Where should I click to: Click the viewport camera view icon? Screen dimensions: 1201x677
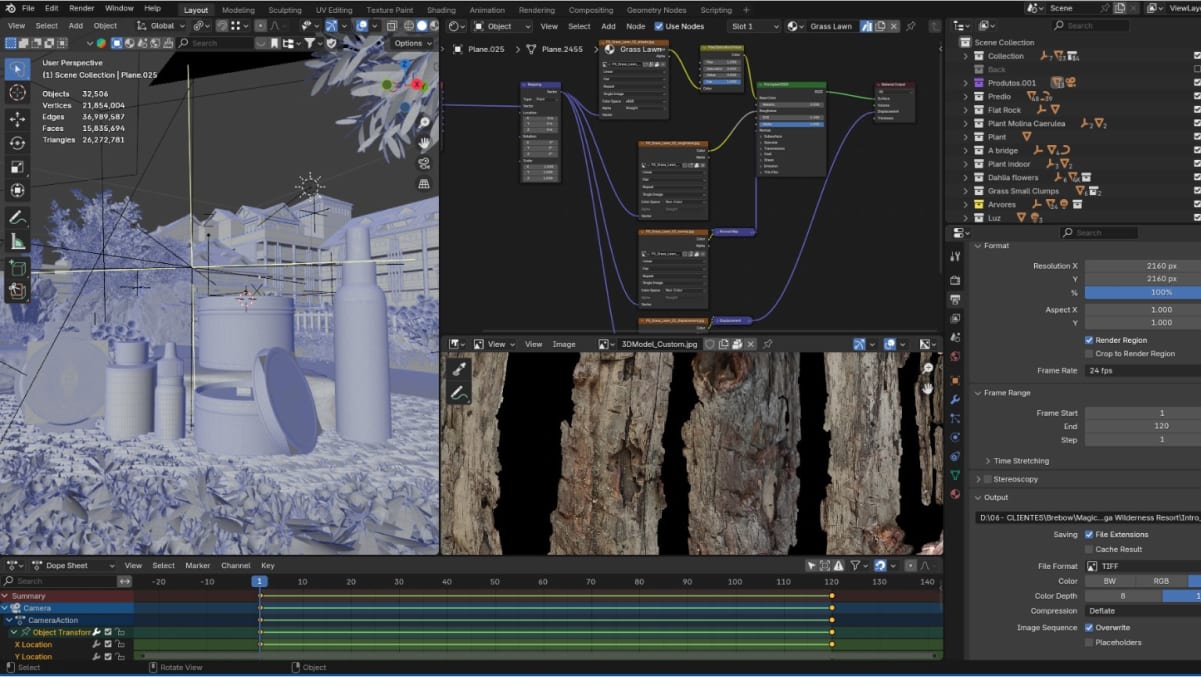(x=424, y=163)
